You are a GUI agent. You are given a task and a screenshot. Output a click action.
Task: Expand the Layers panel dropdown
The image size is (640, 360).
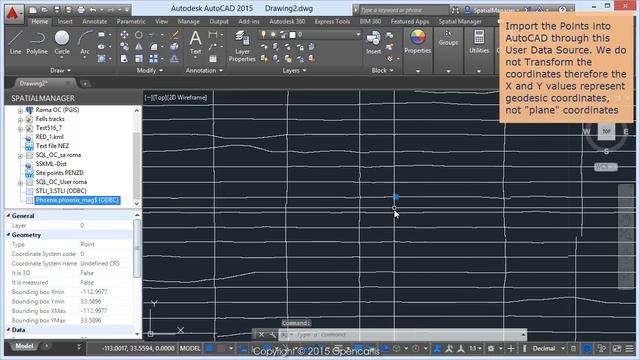click(294, 70)
